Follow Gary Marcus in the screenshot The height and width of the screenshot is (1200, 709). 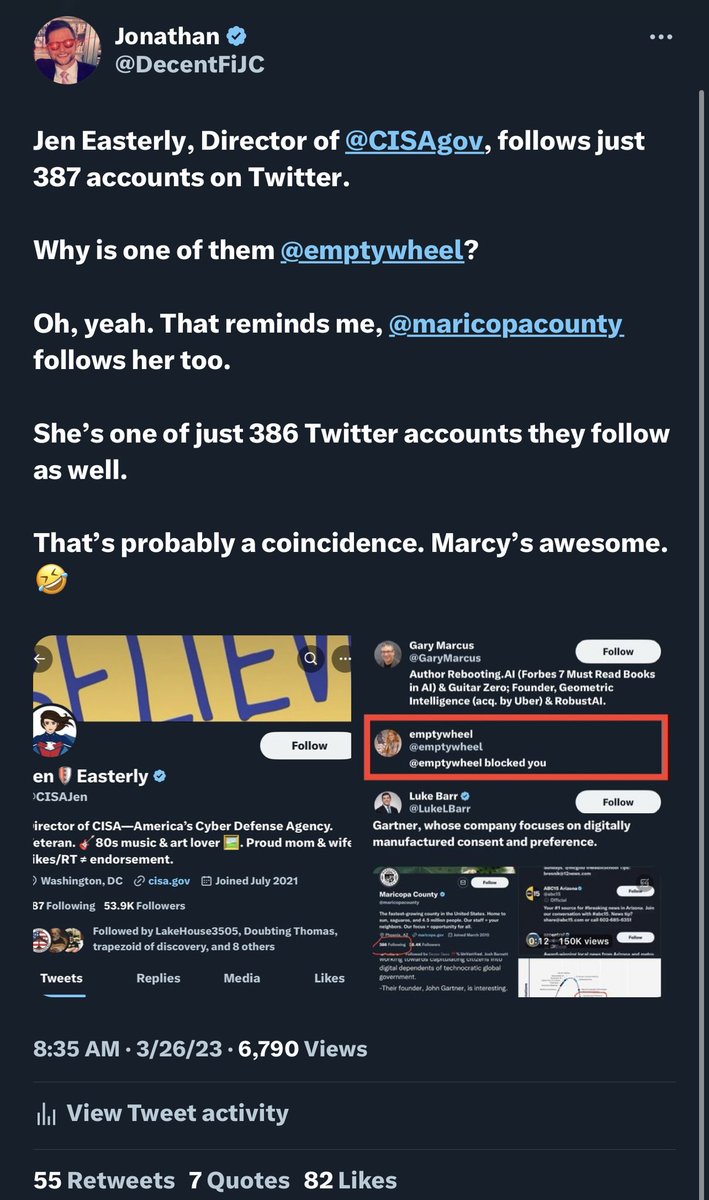point(618,650)
